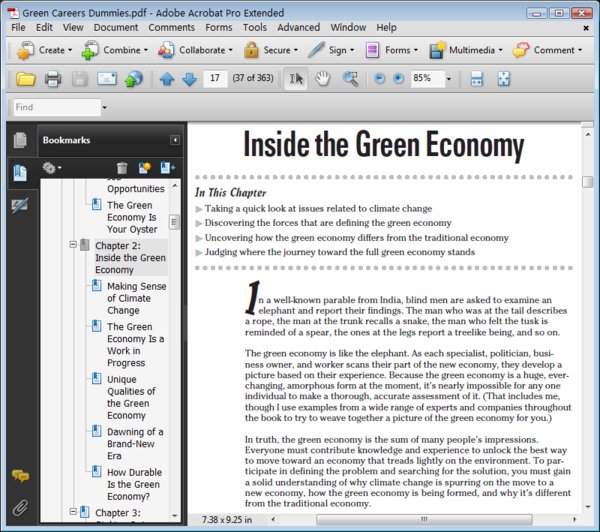The height and width of the screenshot is (532, 600).
Task: Open the Comments panel icon in sidebar
Action: click(x=20, y=476)
